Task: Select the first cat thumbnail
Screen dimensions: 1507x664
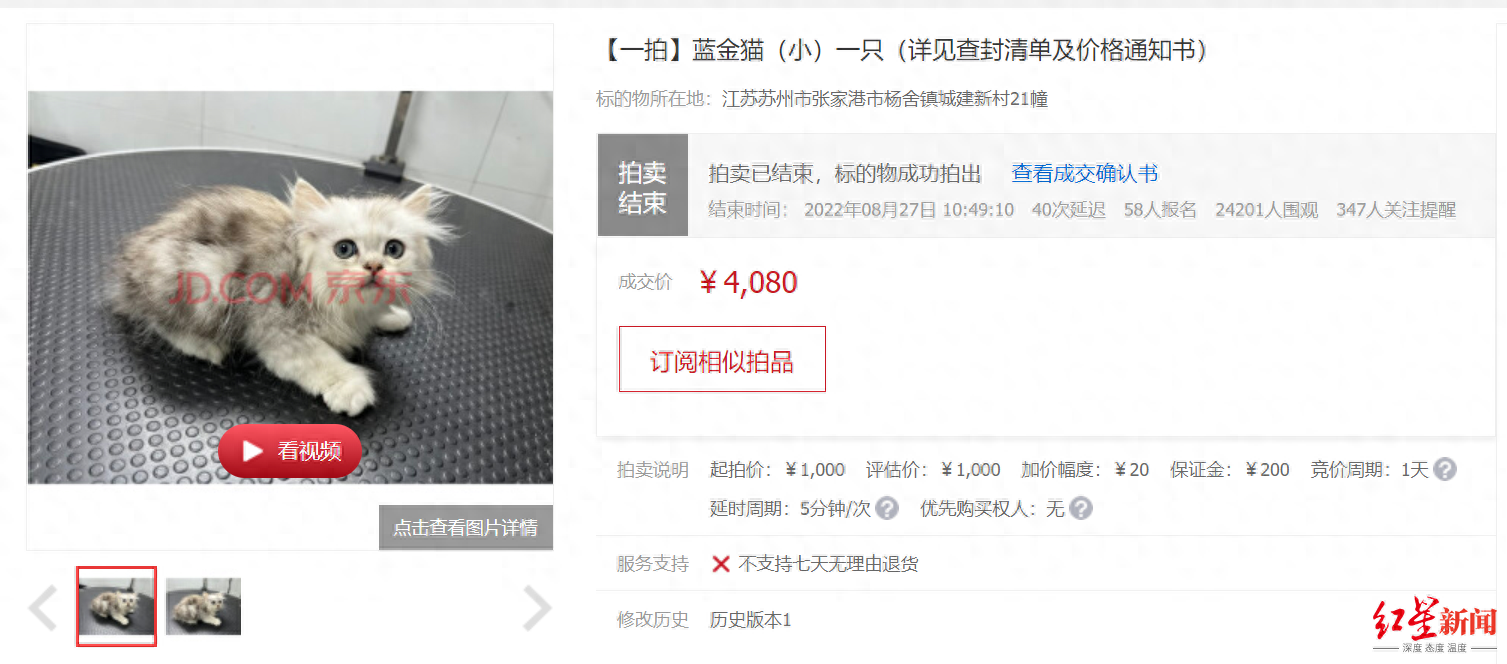Action: pyautogui.click(x=116, y=606)
